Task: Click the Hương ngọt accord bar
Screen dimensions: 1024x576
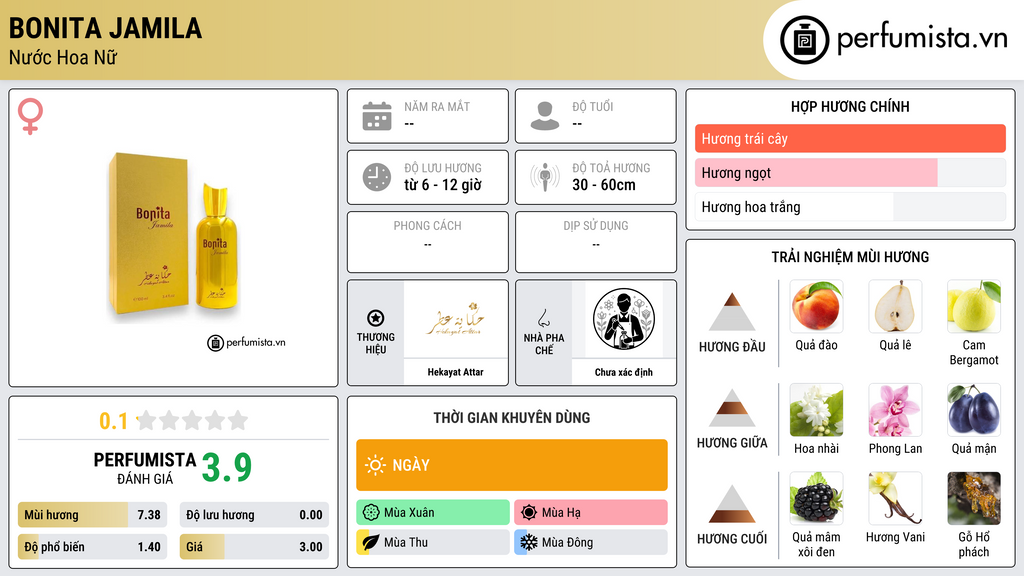Action: (x=850, y=172)
